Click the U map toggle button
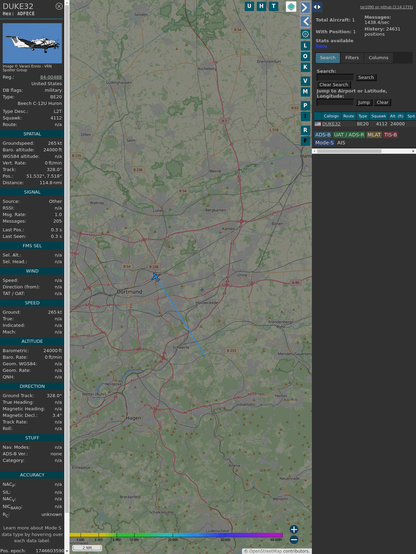The height and width of the screenshot is (554, 416). click(x=249, y=6)
